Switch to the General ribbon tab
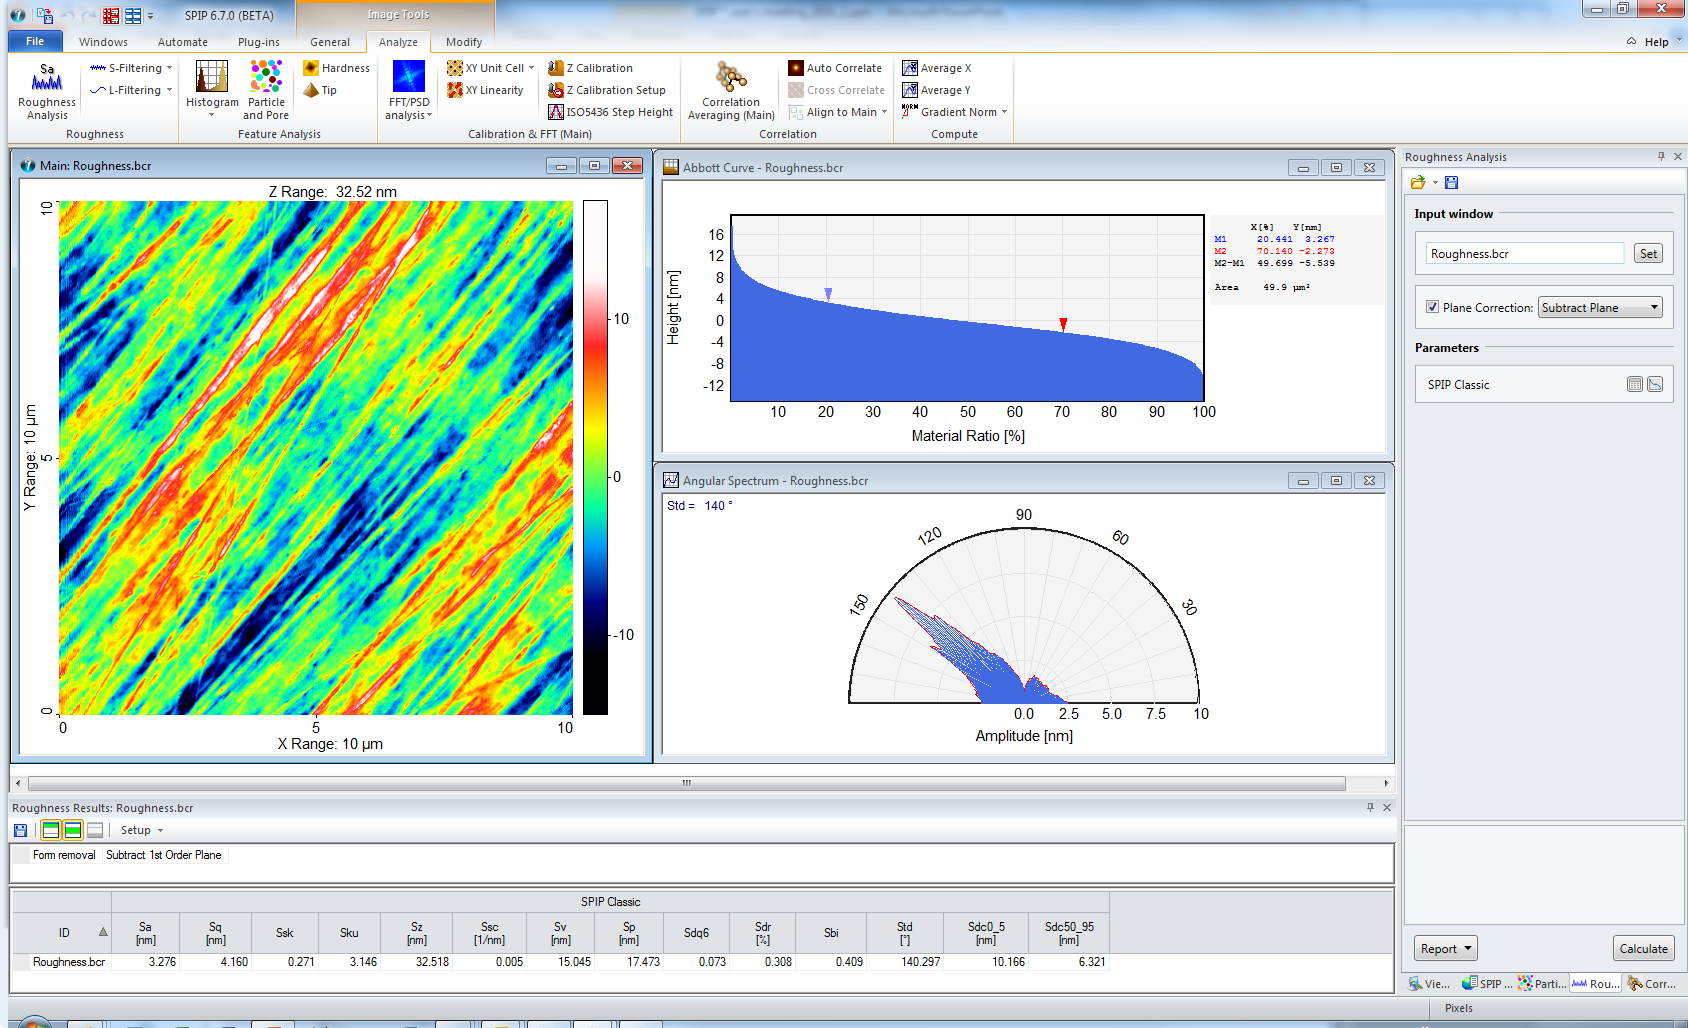1688x1028 pixels. 330,42
